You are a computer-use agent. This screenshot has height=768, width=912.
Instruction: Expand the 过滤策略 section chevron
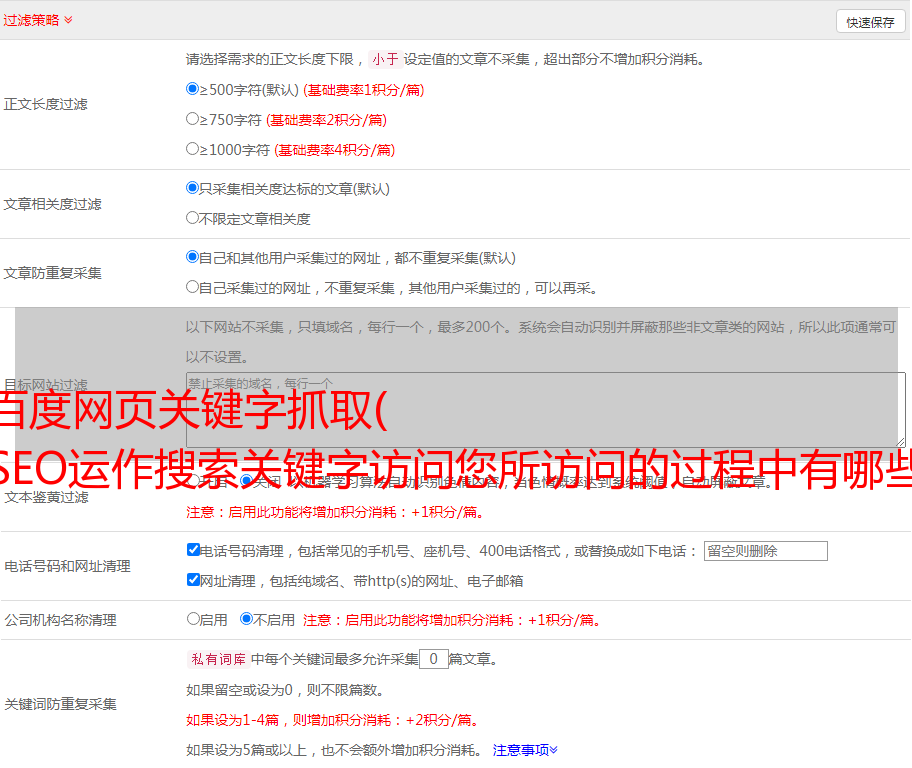click(68, 20)
